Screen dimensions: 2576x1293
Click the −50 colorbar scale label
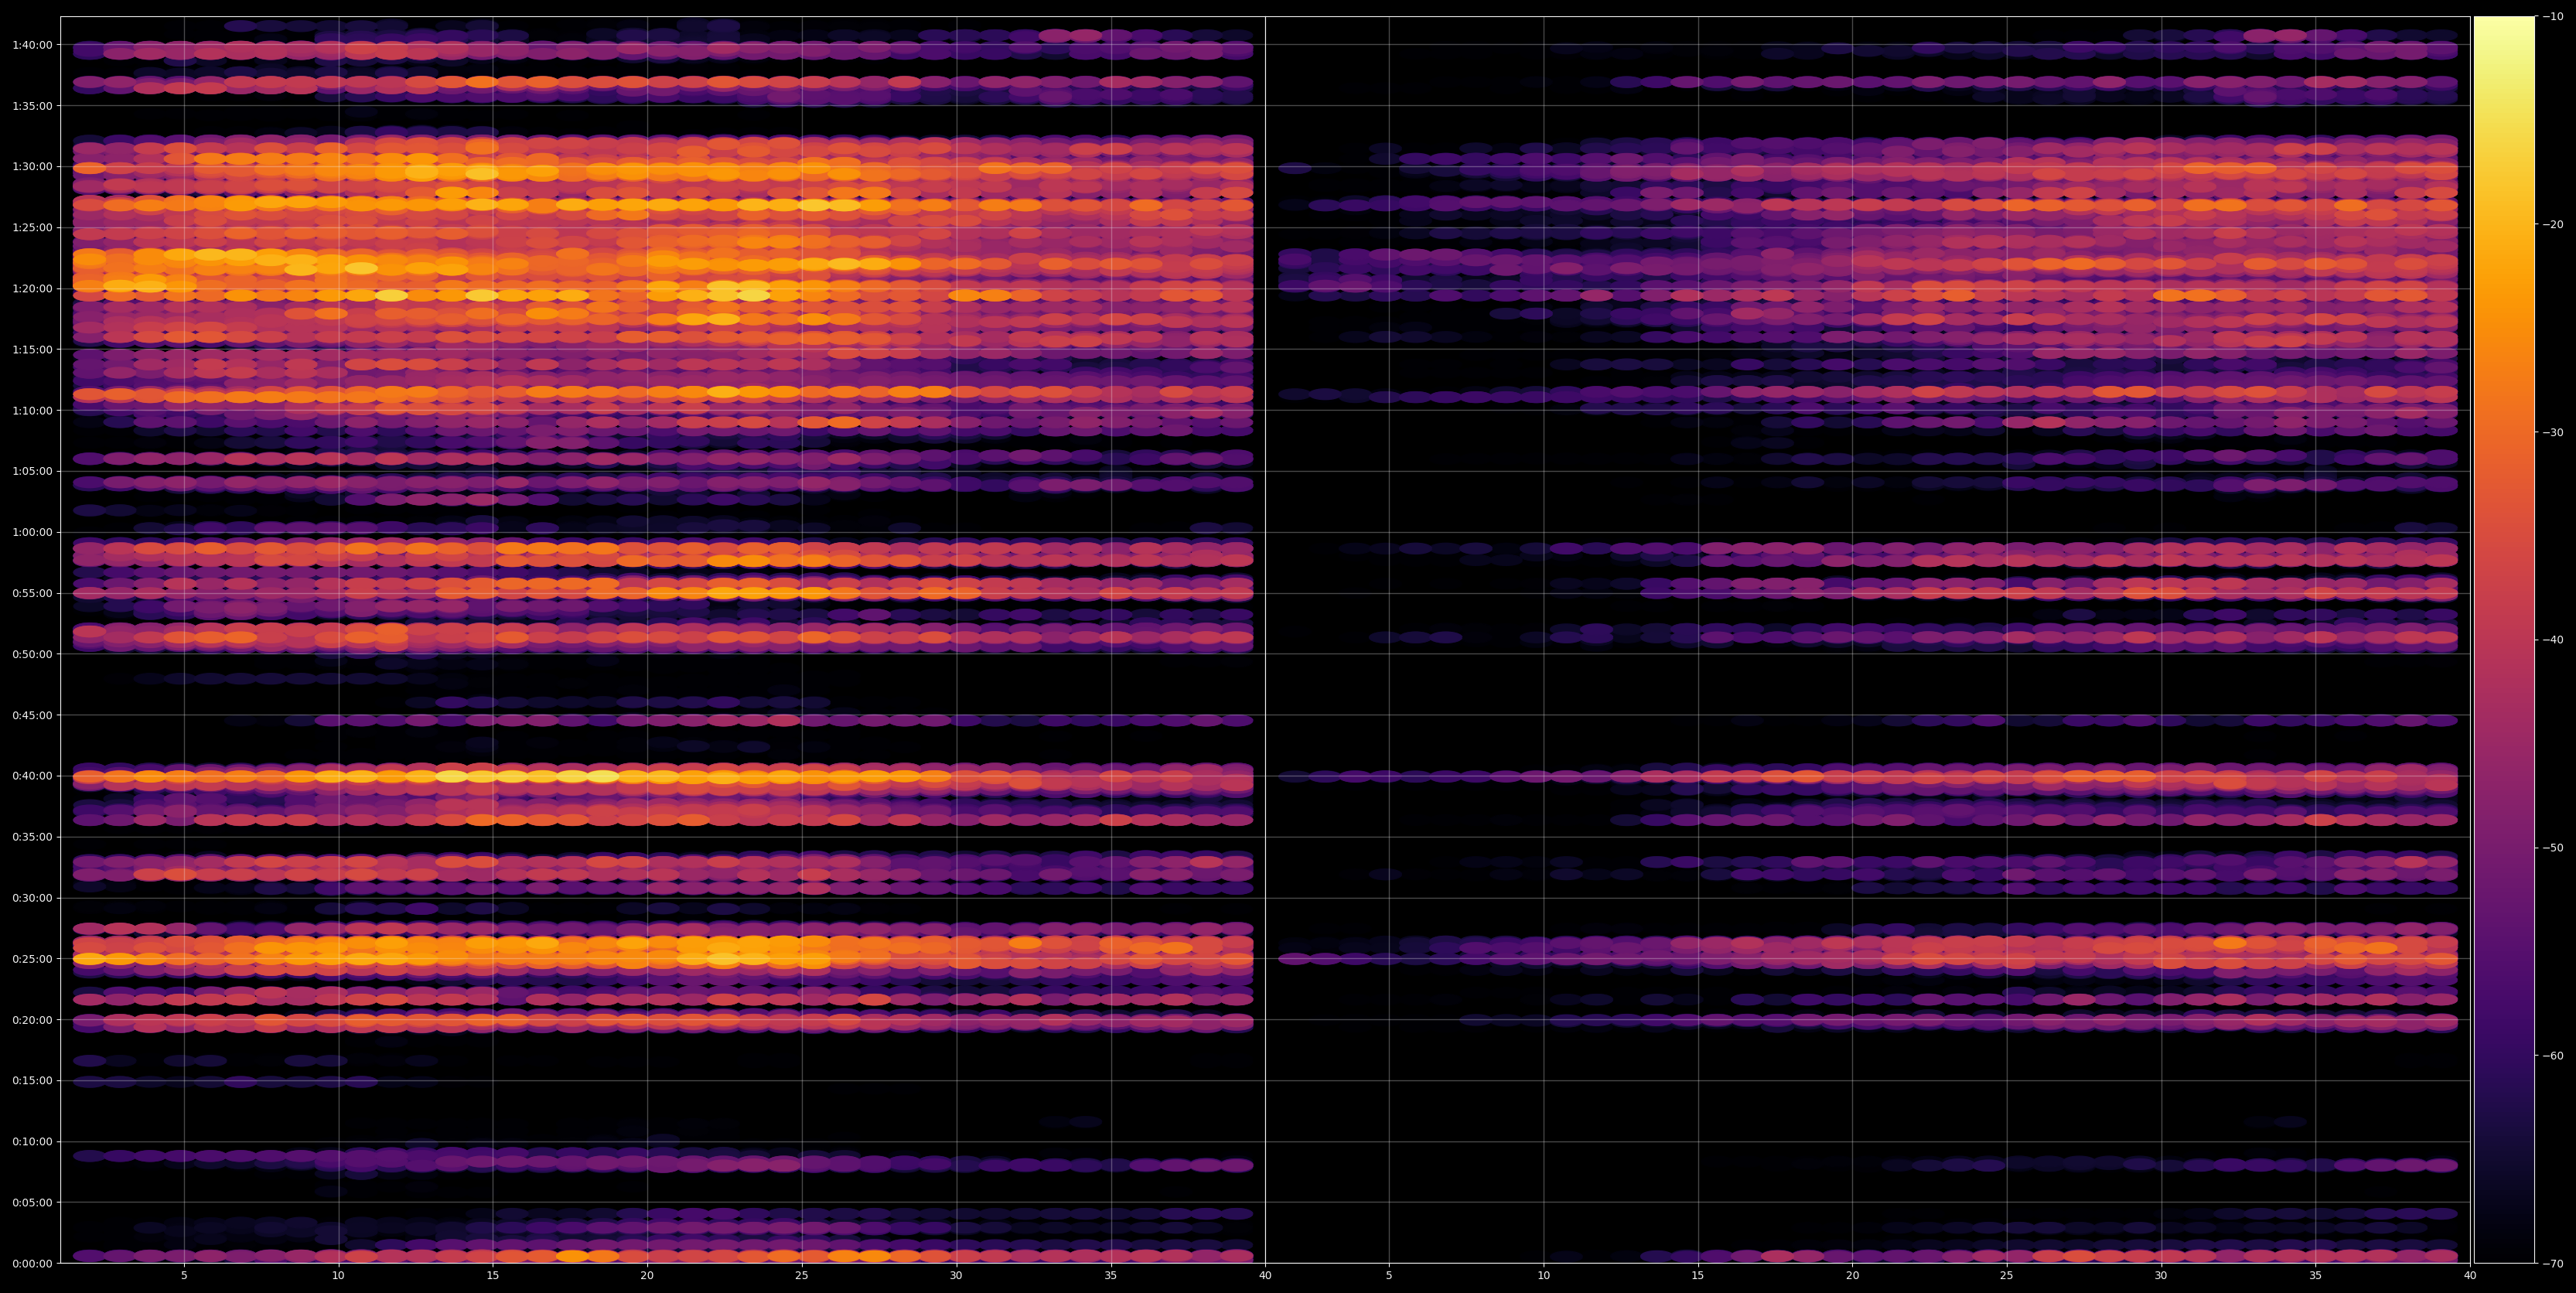[2552, 848]
